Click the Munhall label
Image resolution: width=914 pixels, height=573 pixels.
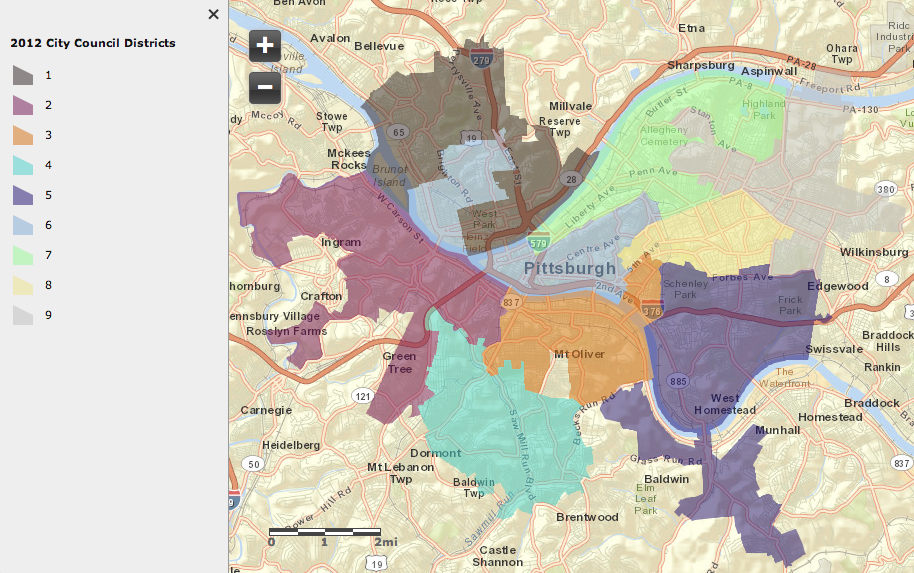[x=778, y=430]
